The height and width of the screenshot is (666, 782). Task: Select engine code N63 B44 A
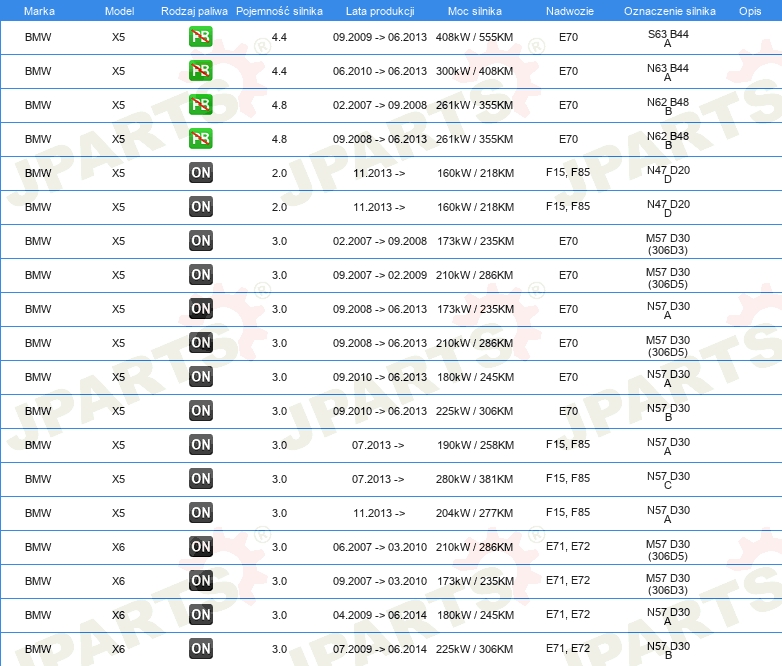[668, 72]
